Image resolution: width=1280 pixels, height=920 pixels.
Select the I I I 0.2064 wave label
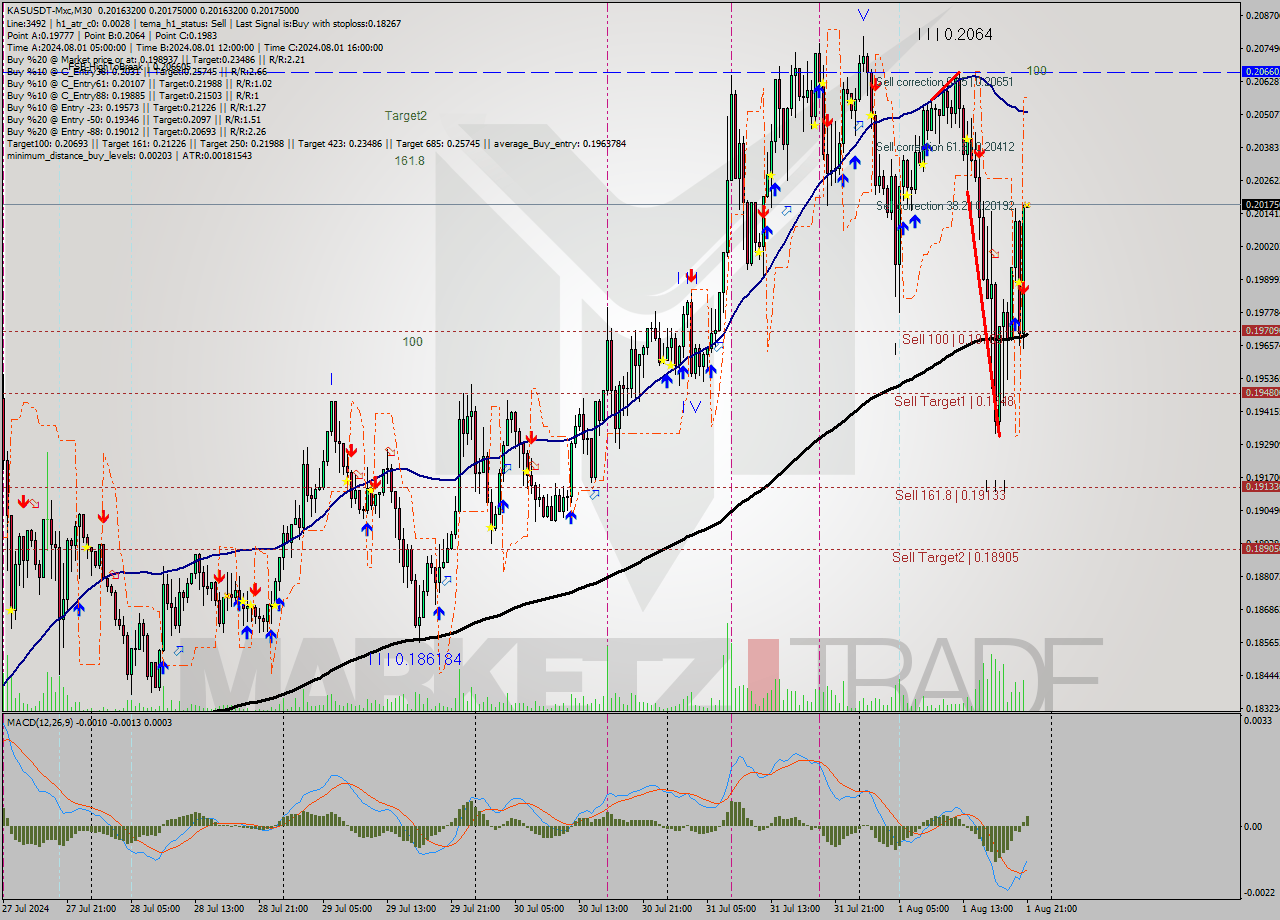pos(955,34)
